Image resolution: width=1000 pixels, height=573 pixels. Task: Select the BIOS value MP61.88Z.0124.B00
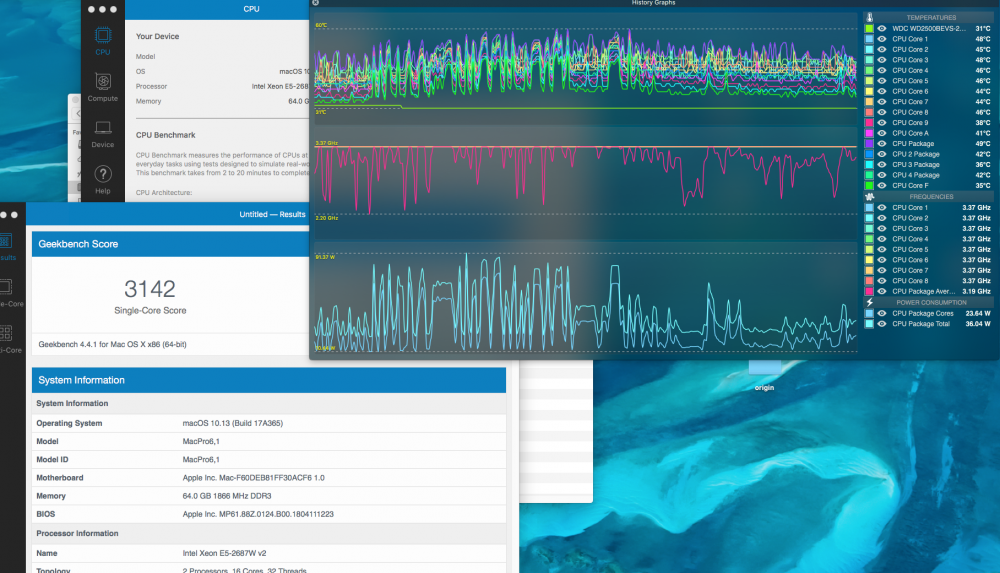(x=258, y=514)
